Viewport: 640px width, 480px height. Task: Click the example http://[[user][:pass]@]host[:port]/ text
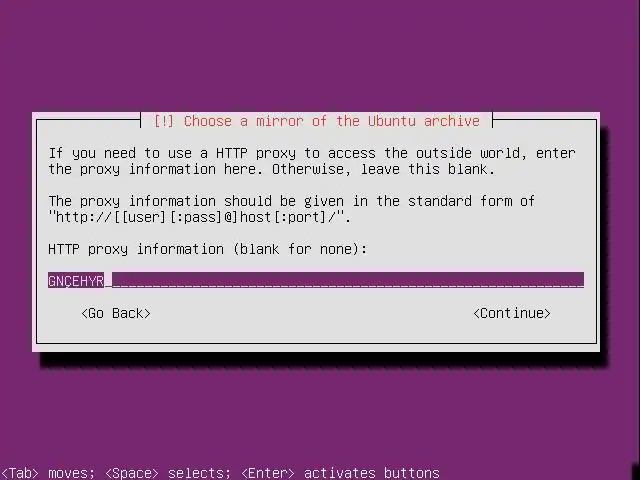[199, 217]
